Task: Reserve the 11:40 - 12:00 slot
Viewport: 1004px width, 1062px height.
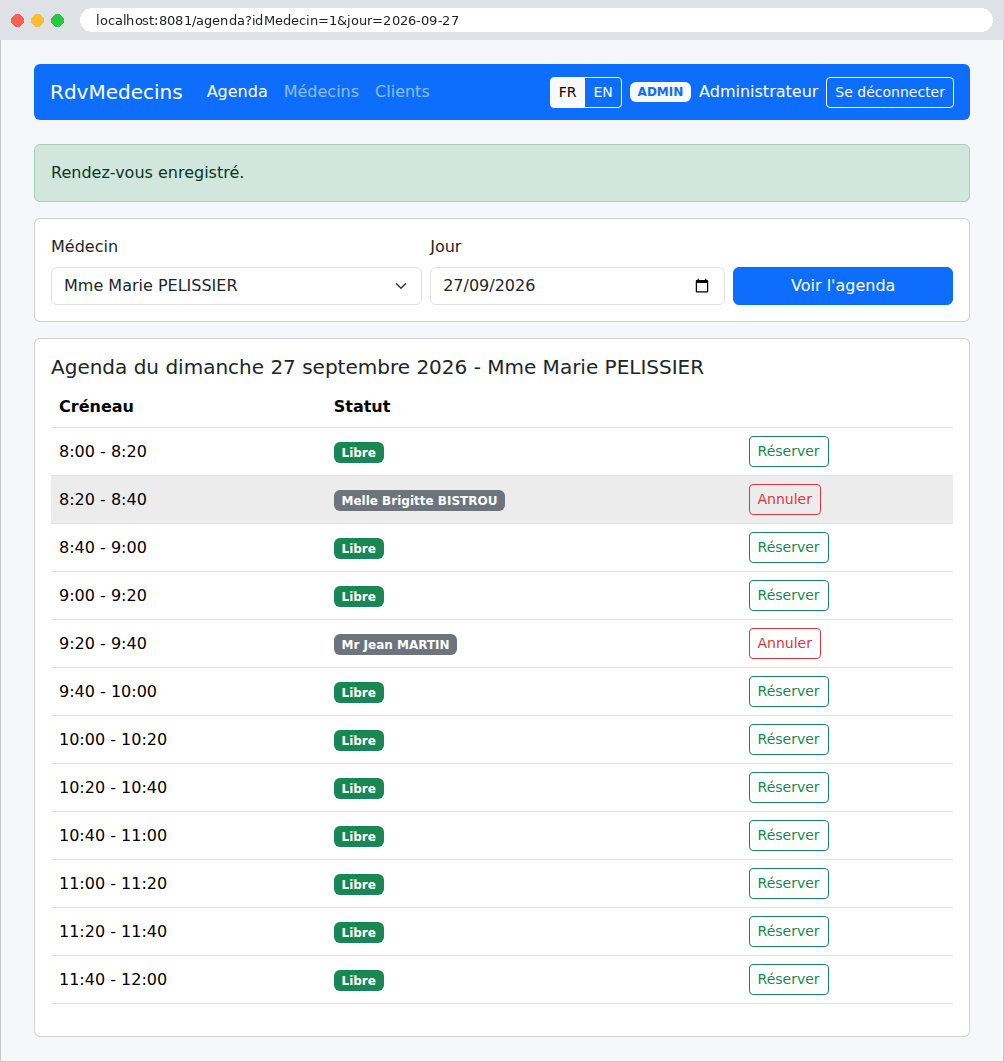Action: point(789,981)
